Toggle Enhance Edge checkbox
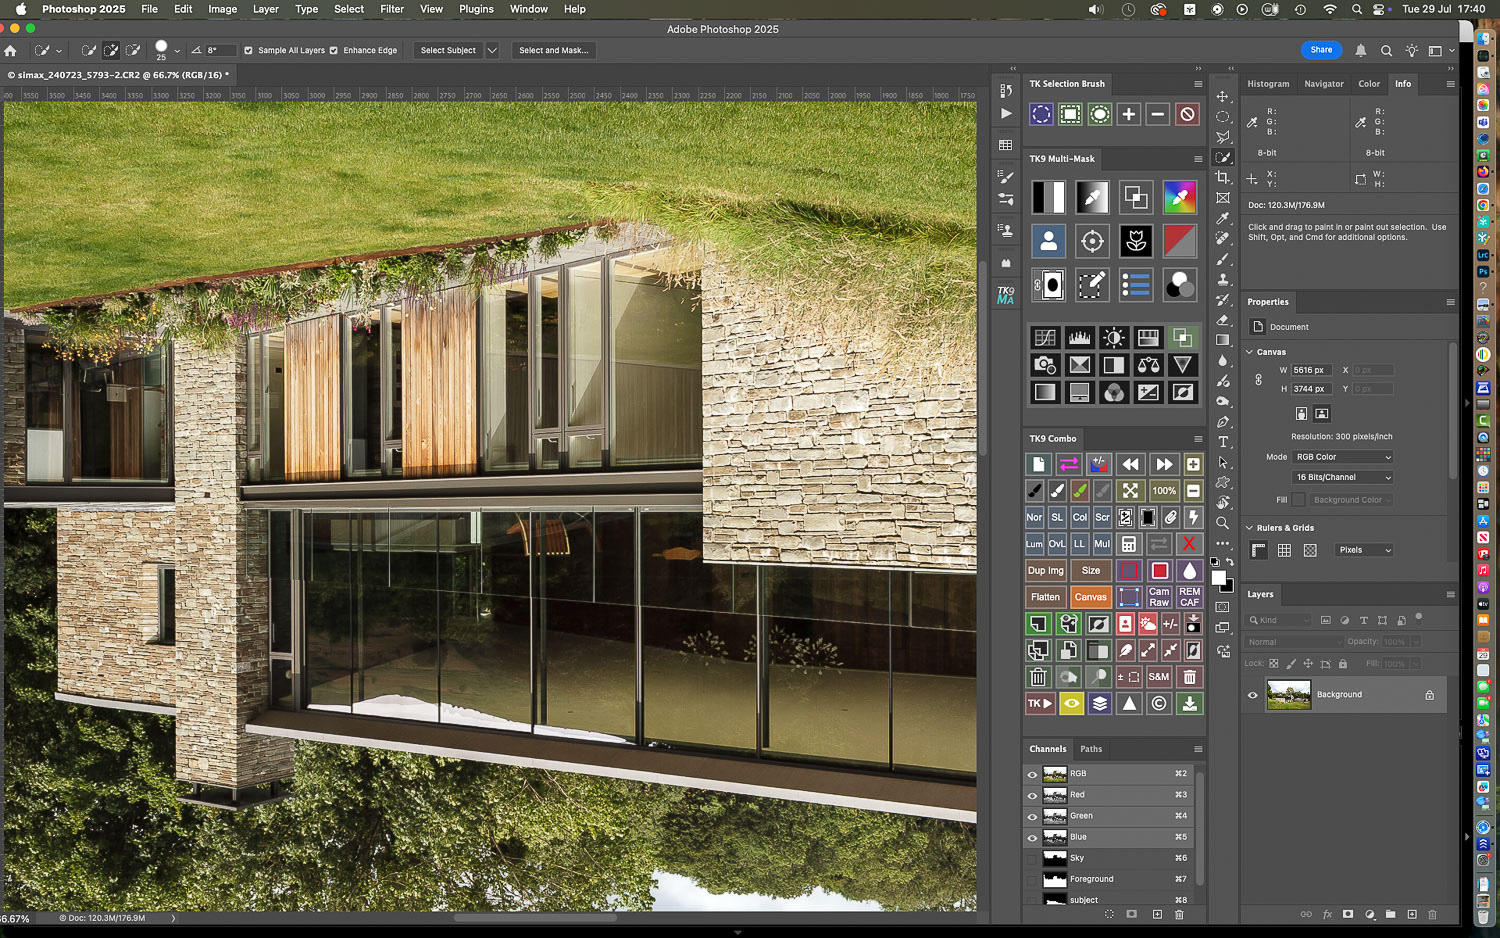The width and height of the screenshot is (1500, 938). [334, 50]
